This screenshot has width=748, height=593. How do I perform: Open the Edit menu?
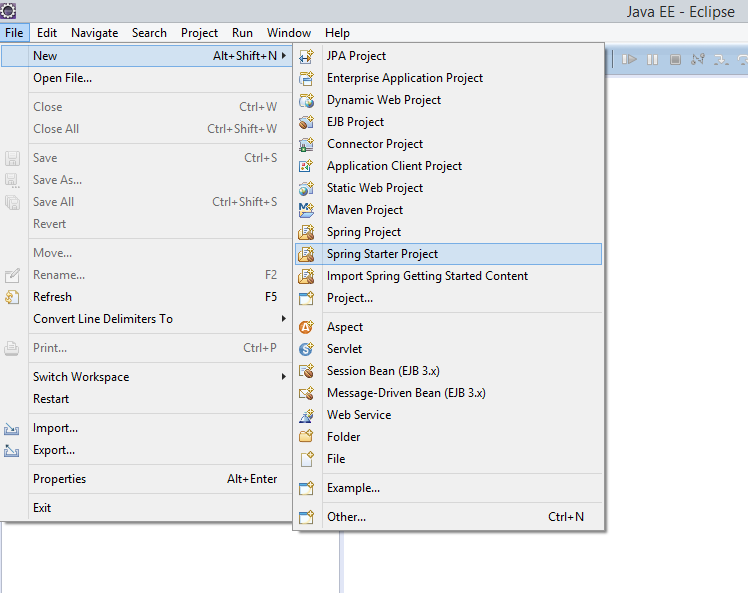pyautogui.click(x=47, y=33)
